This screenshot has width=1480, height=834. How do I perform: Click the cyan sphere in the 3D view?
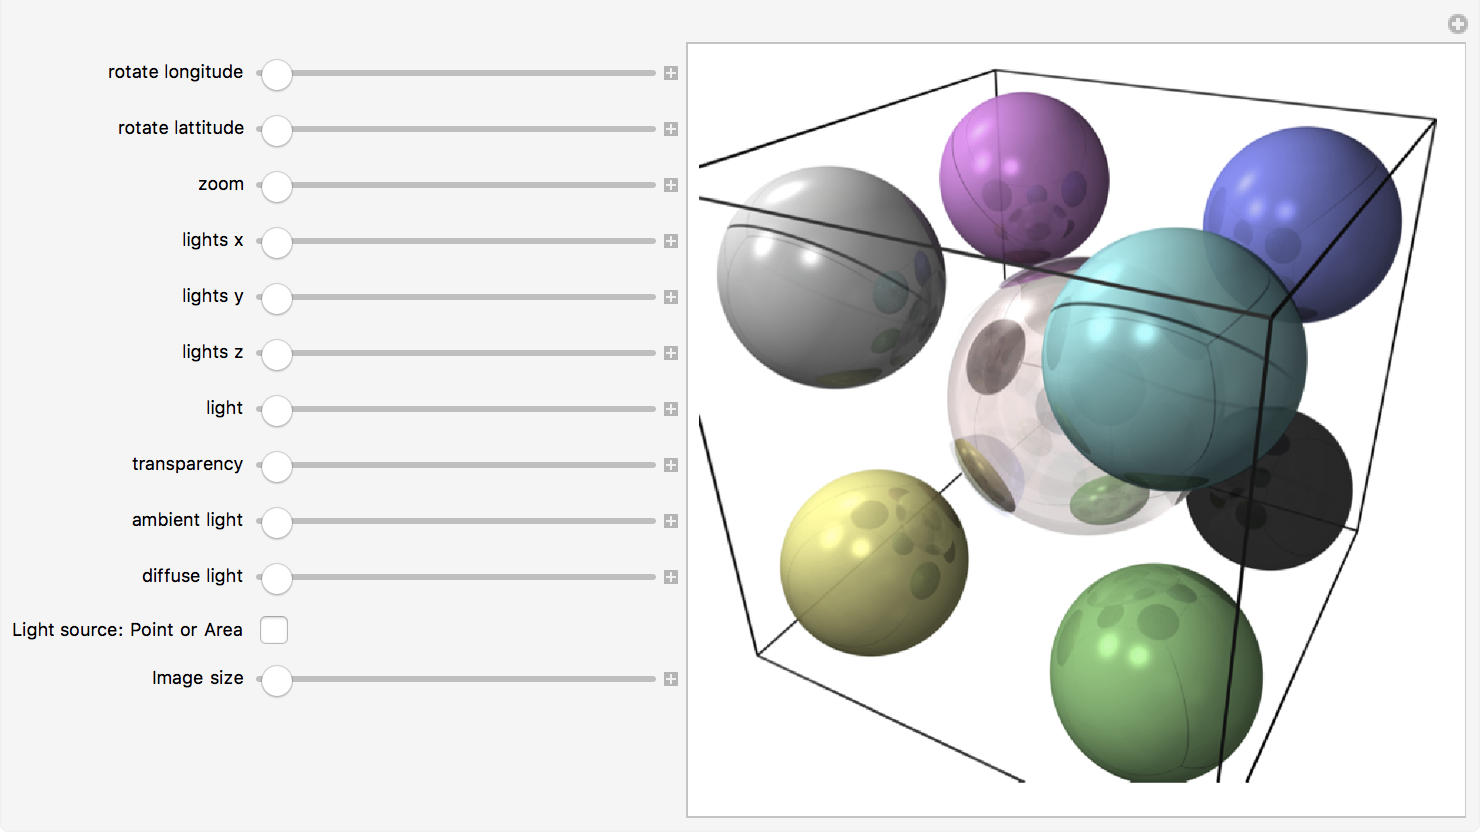coord(1174,358)
